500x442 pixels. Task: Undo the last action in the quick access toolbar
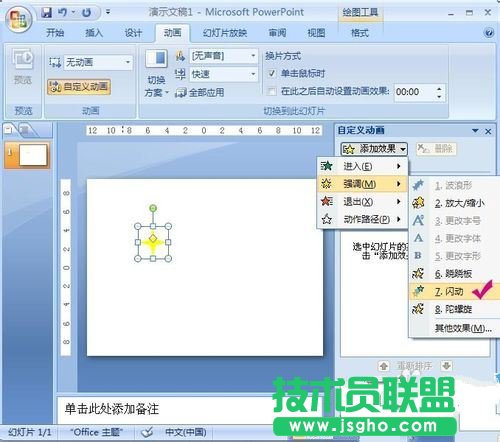(x=62, y=13)
